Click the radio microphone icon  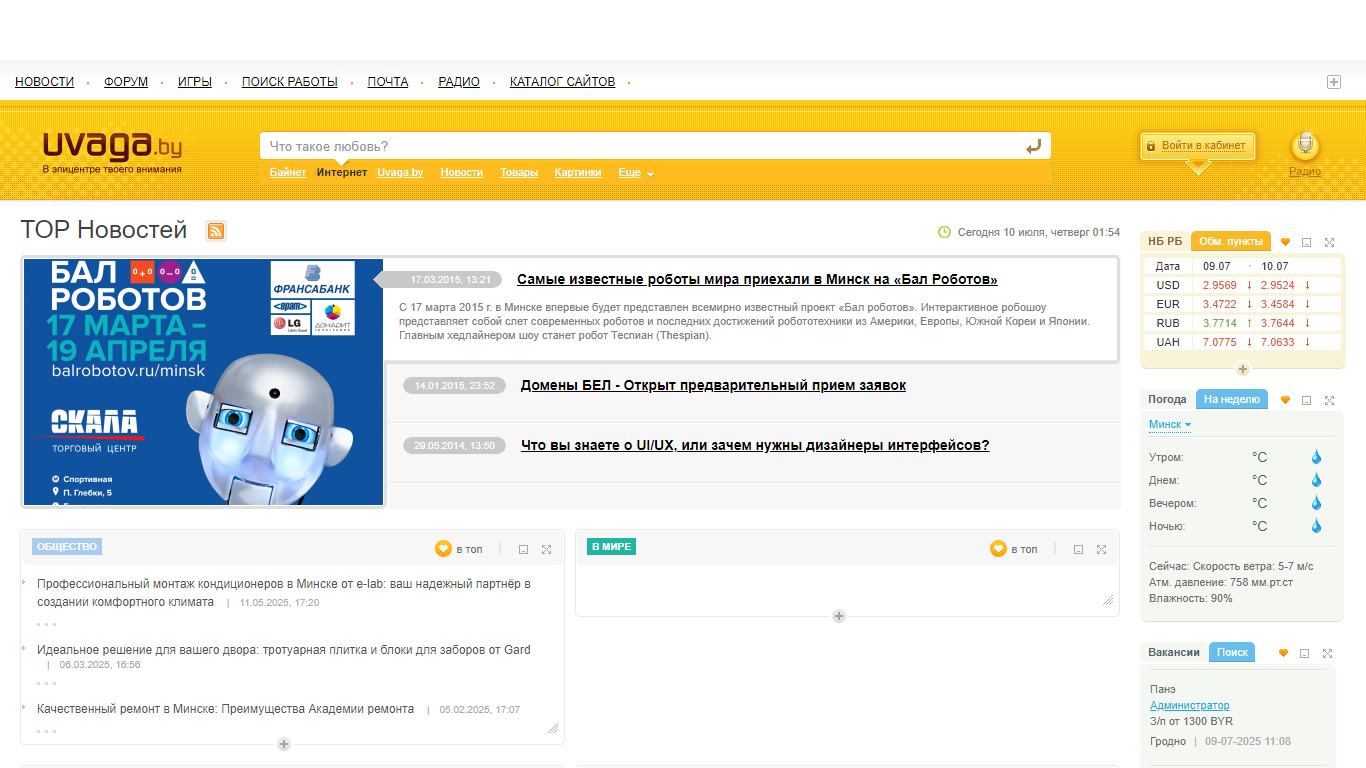1305,146
